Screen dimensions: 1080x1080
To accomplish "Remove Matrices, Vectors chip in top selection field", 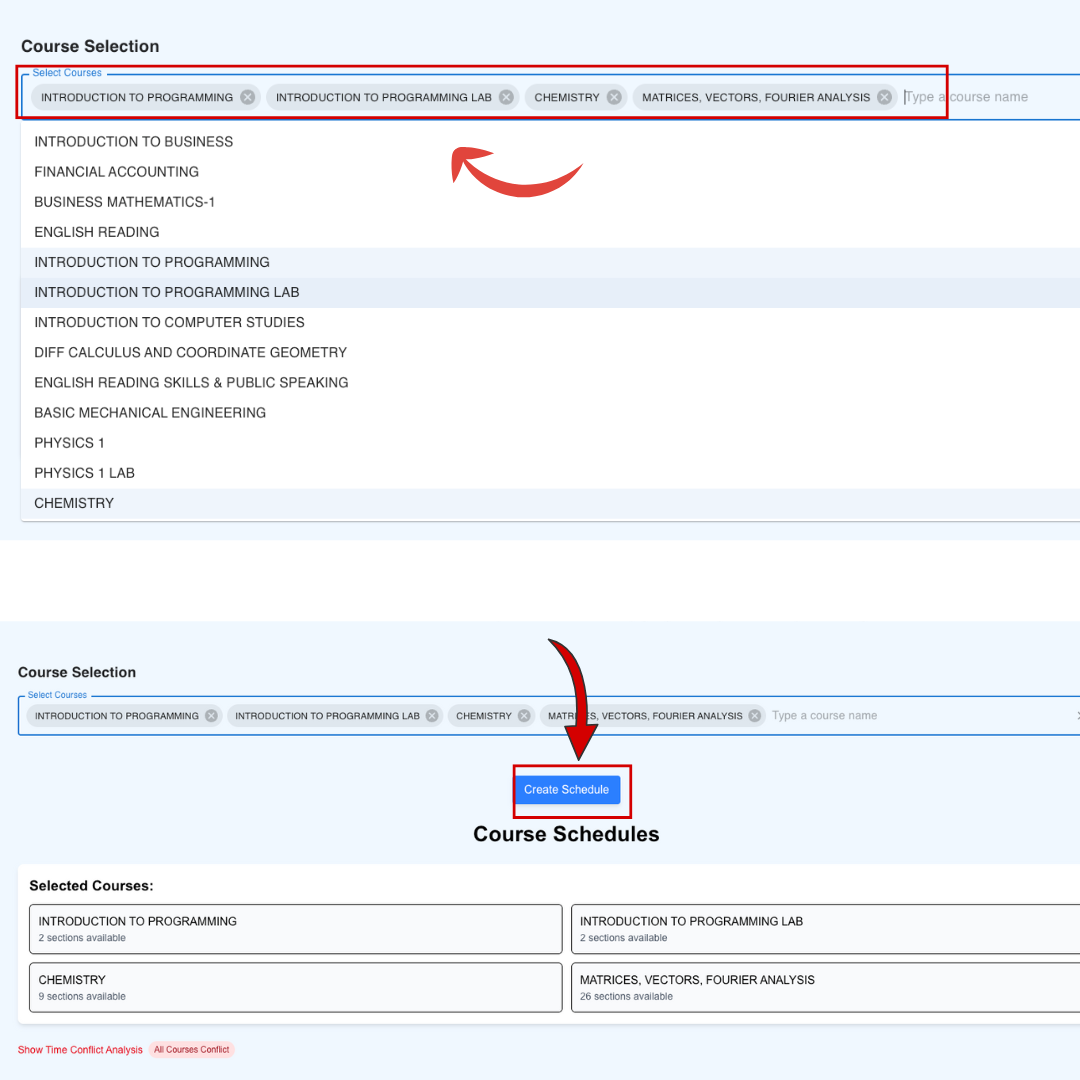I will click(x=884, y=97).
